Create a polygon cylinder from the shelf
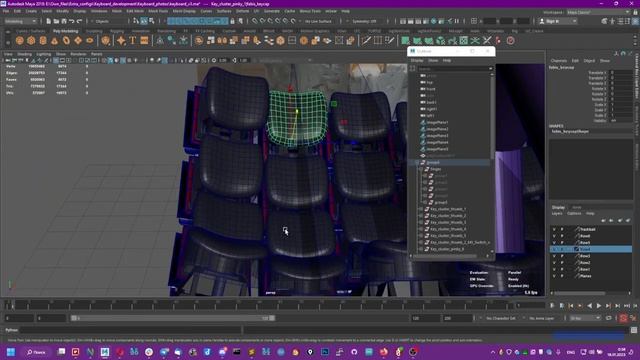The image size is (640, 360). (x=43, y=40)
